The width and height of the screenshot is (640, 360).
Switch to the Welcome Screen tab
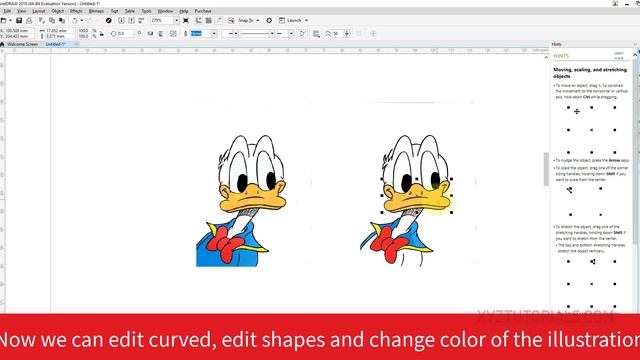coord(22,44)
